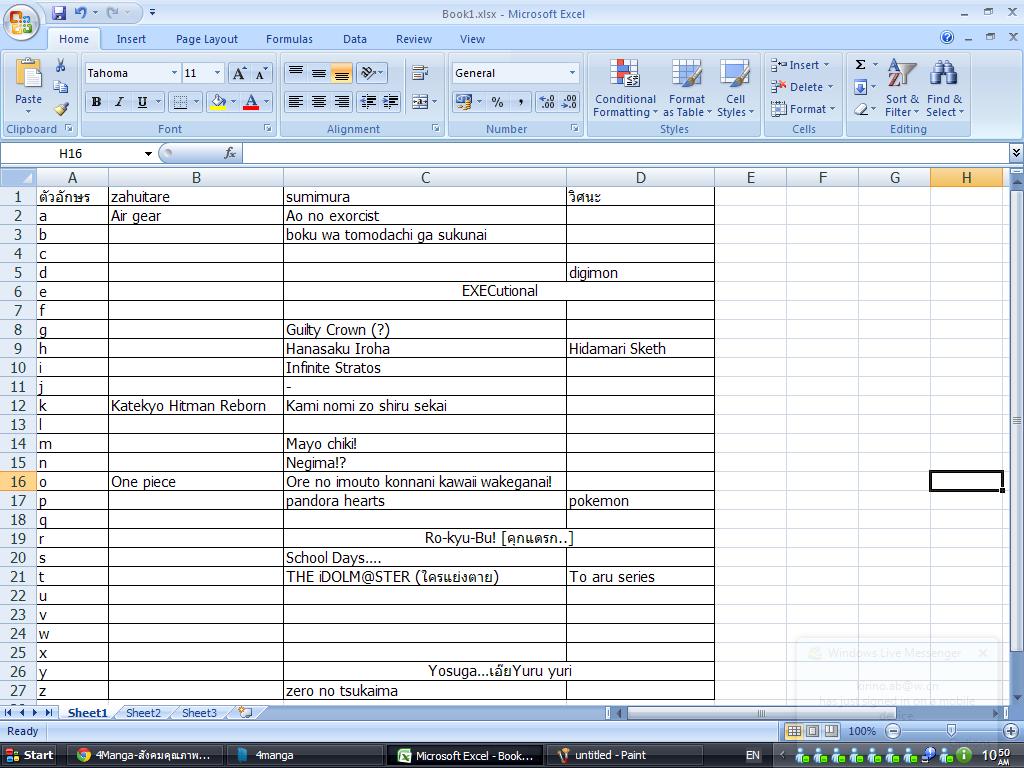Align text left in cell
The width and height of the screenshot is (1024, 768).
click(296, 102)
